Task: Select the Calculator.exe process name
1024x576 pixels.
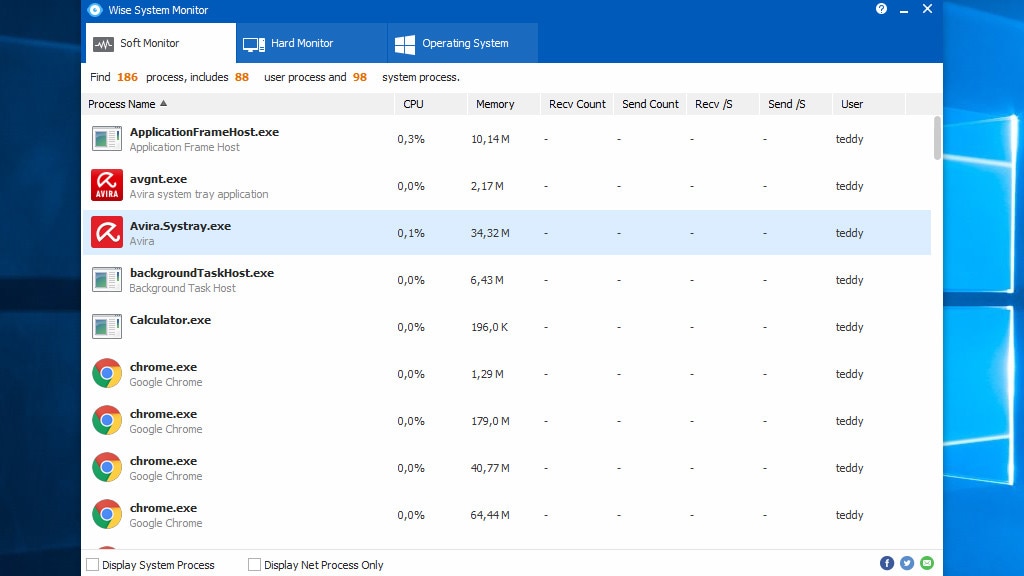Action: pyautogui.click(x=170, y=320)
